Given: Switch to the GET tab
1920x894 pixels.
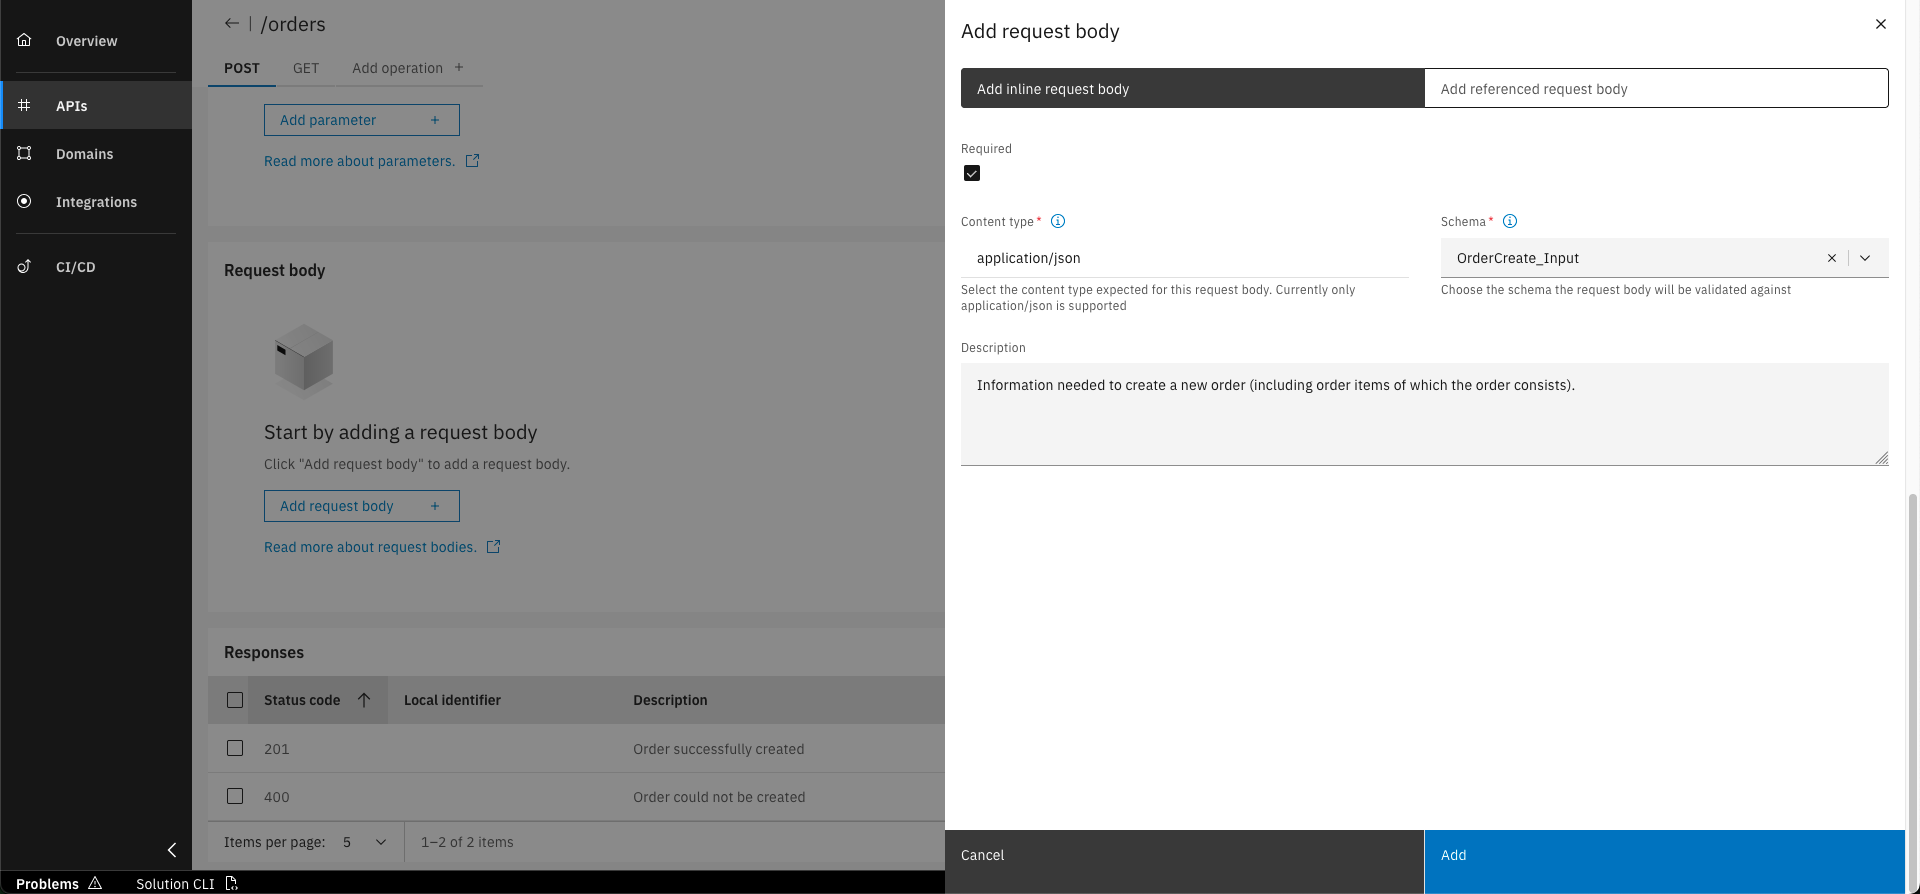Looking at the screenshot, I should coord(306,68).
